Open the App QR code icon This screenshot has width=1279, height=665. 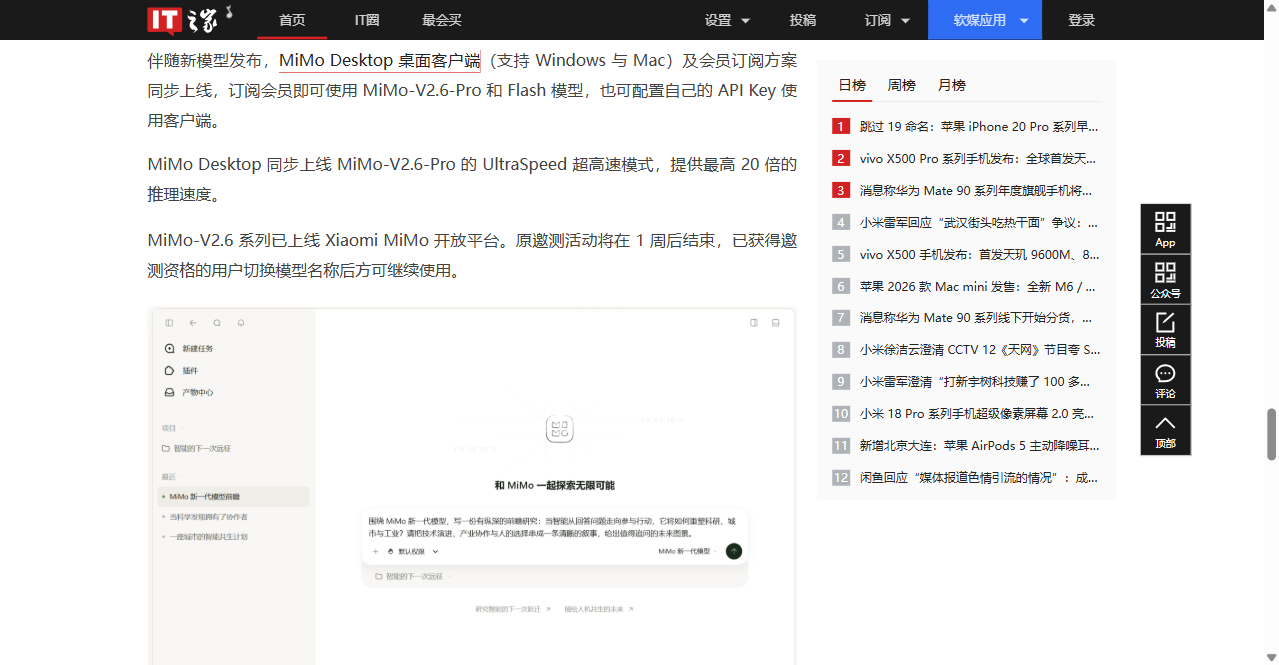[1166, 229]
